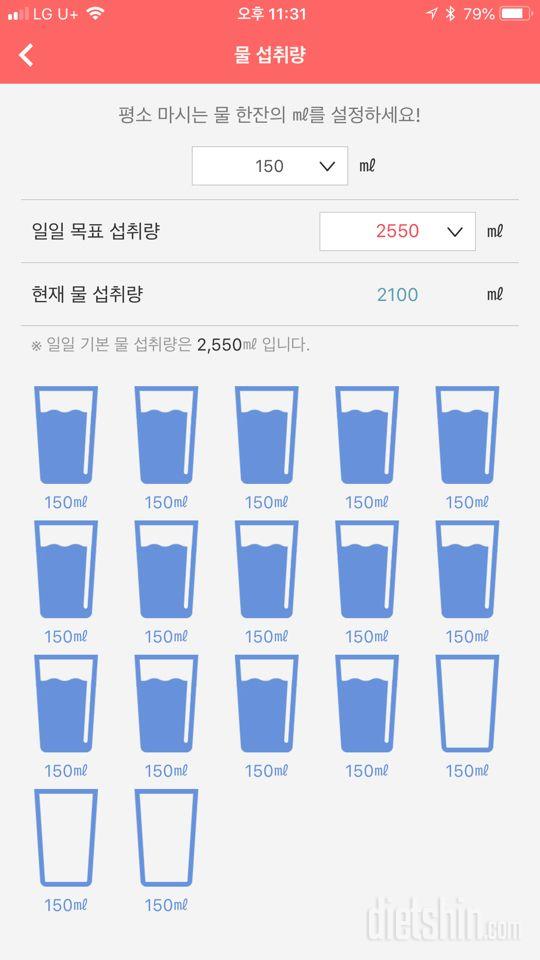The image size is (540, 960).
Task: Tap the battery indicator in the status bar
Action: pyautogui.click(x=515, y=13)
